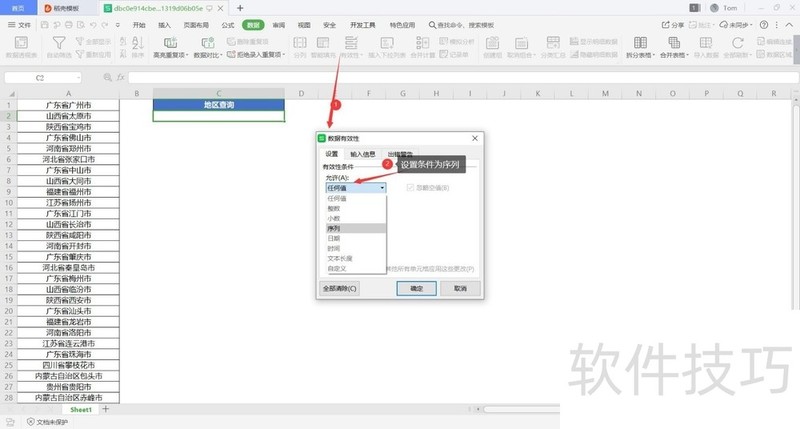This screenshot has width=800, height=429.
Task: Click 隐藏明细数据 hide detail
Action: pos(593,54)
